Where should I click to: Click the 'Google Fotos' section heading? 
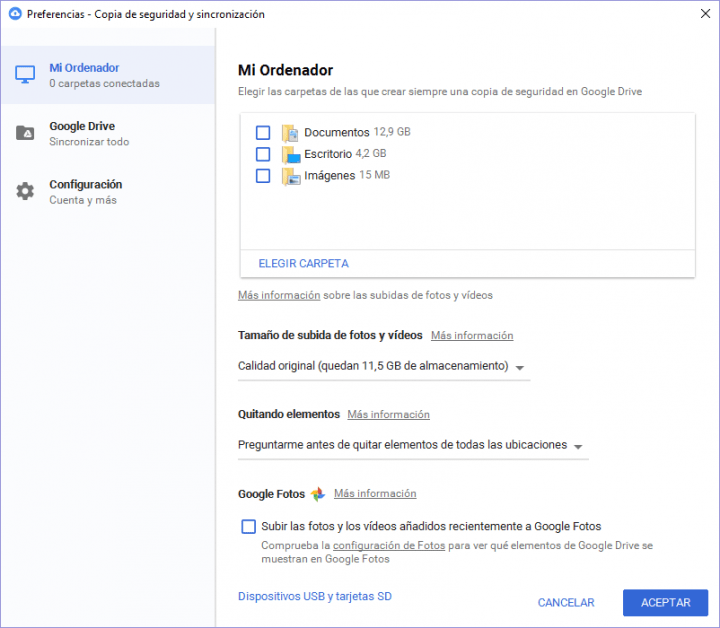(271, 494)
